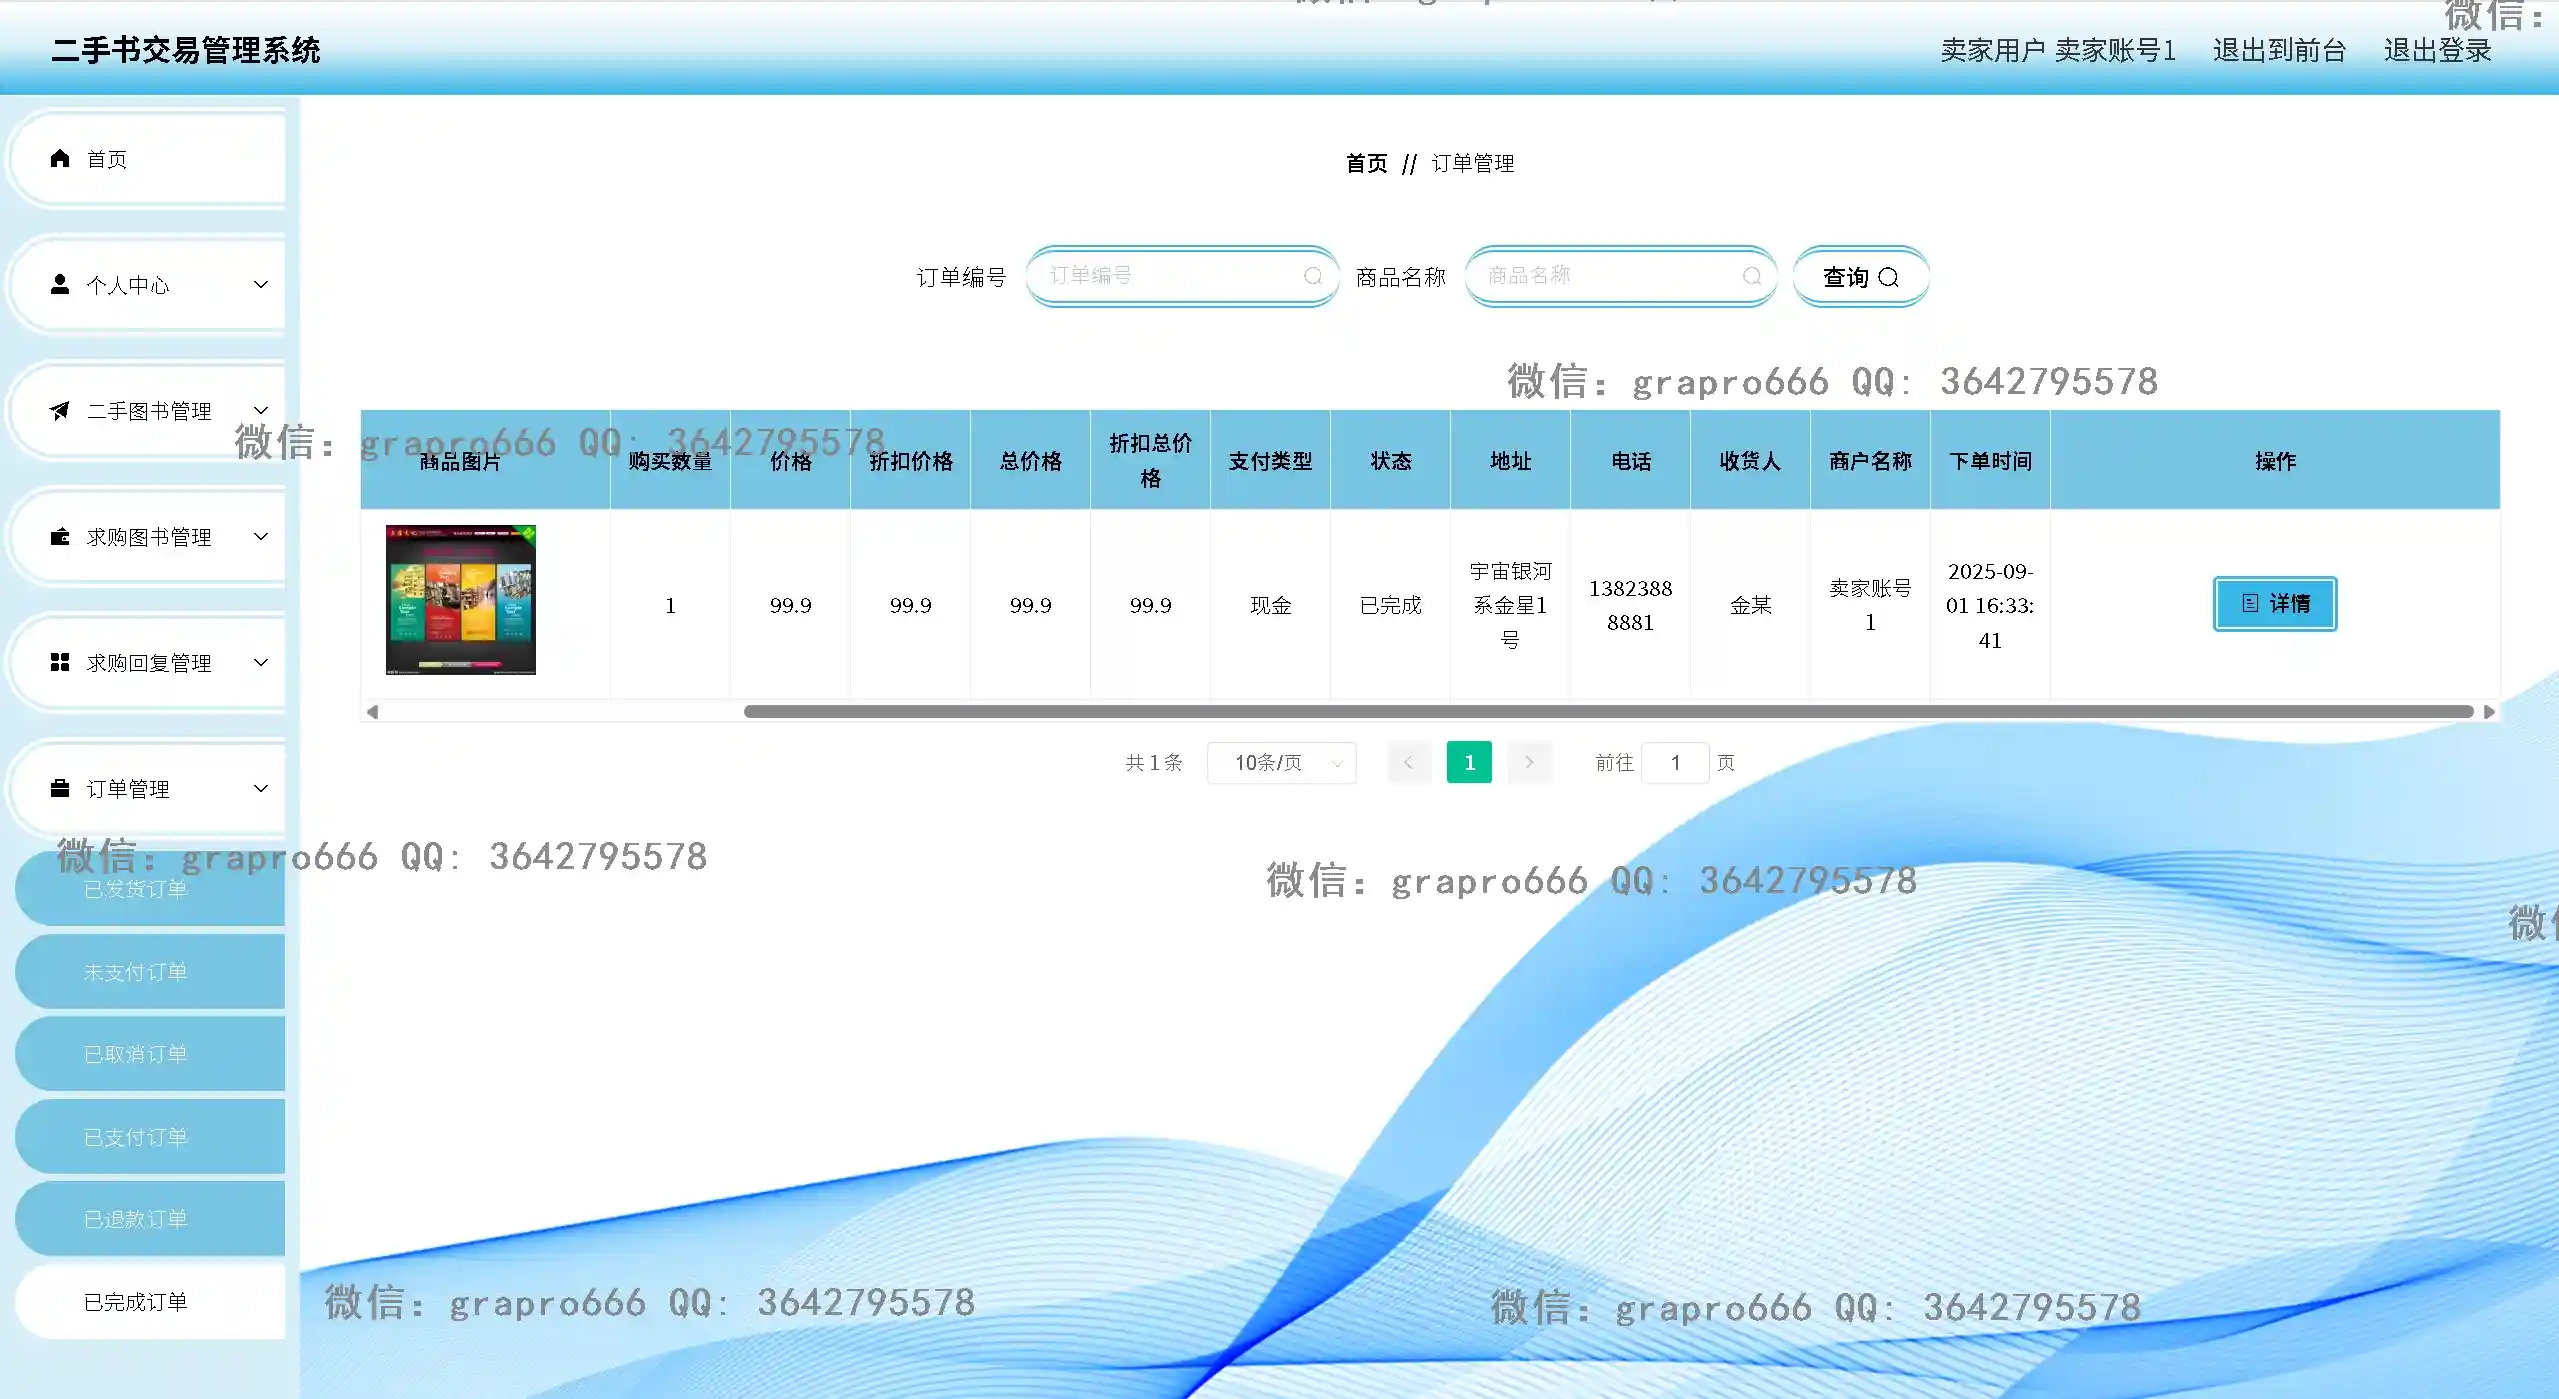Expand the 个人中心 chevron

[261, 285]
